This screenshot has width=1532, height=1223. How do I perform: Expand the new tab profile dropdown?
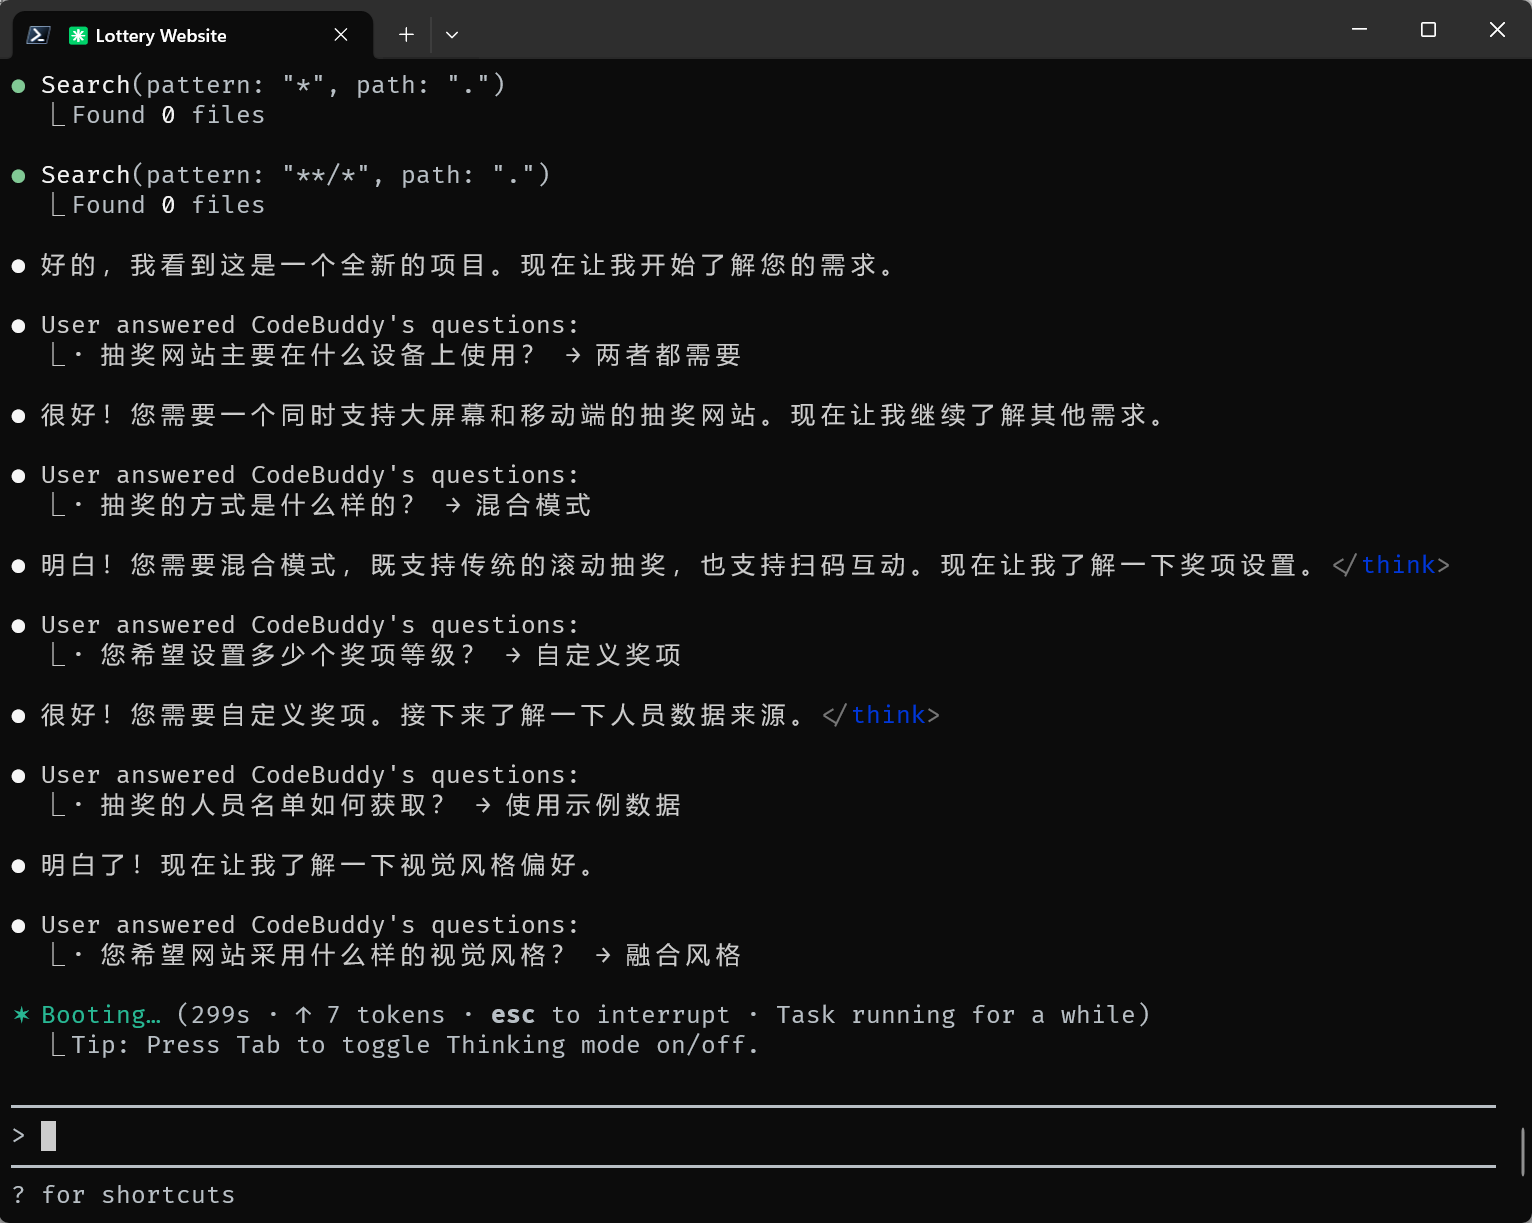coord(452,35)
